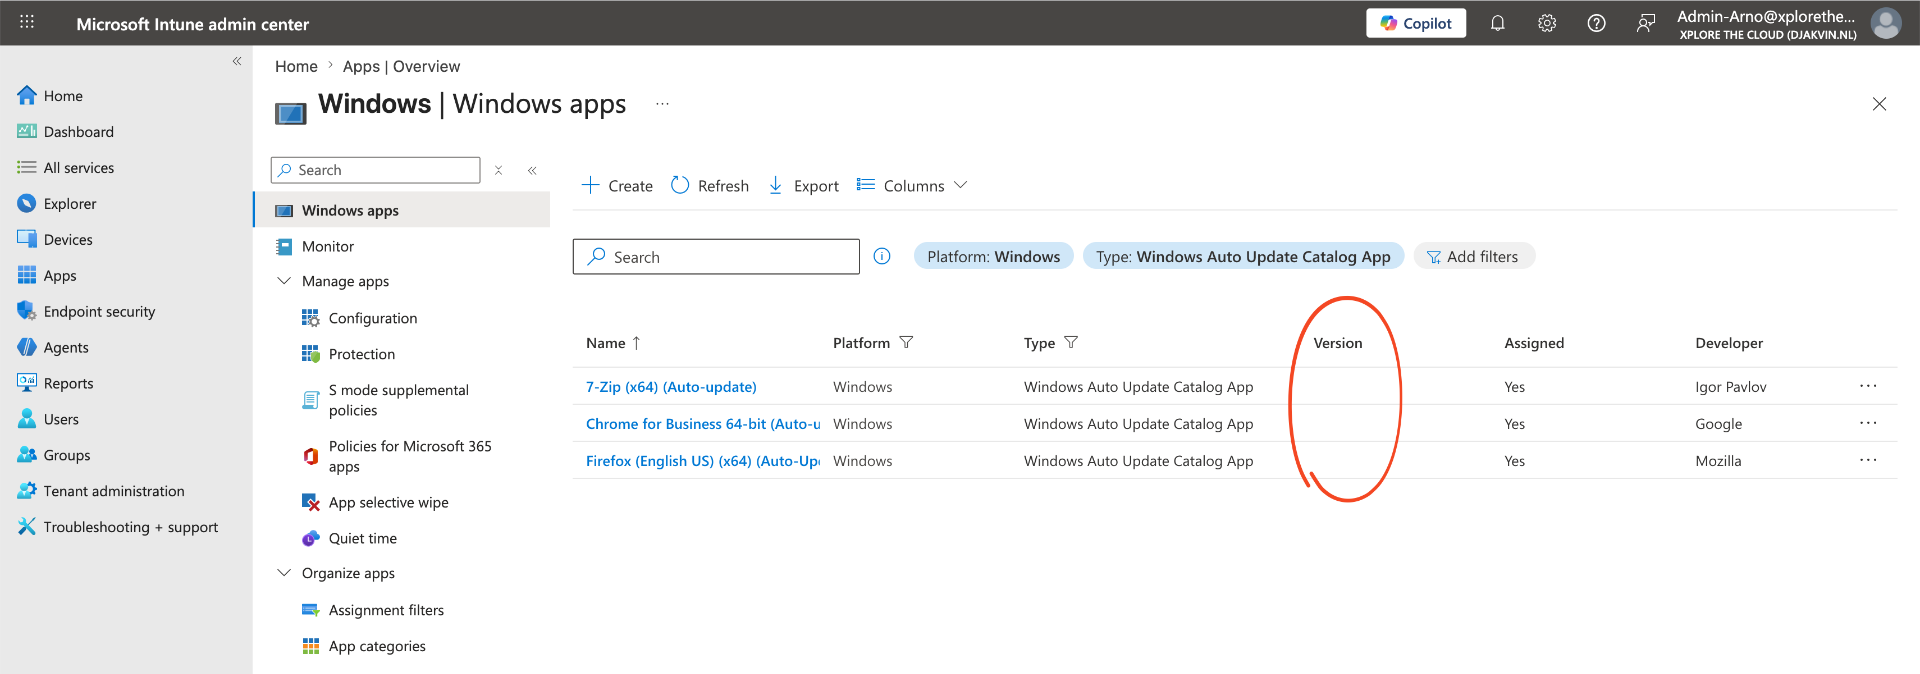The height and width of the screenshot is (674, 1920).
Task: Collapse the left navigation pane
Action: pos(237,61)
